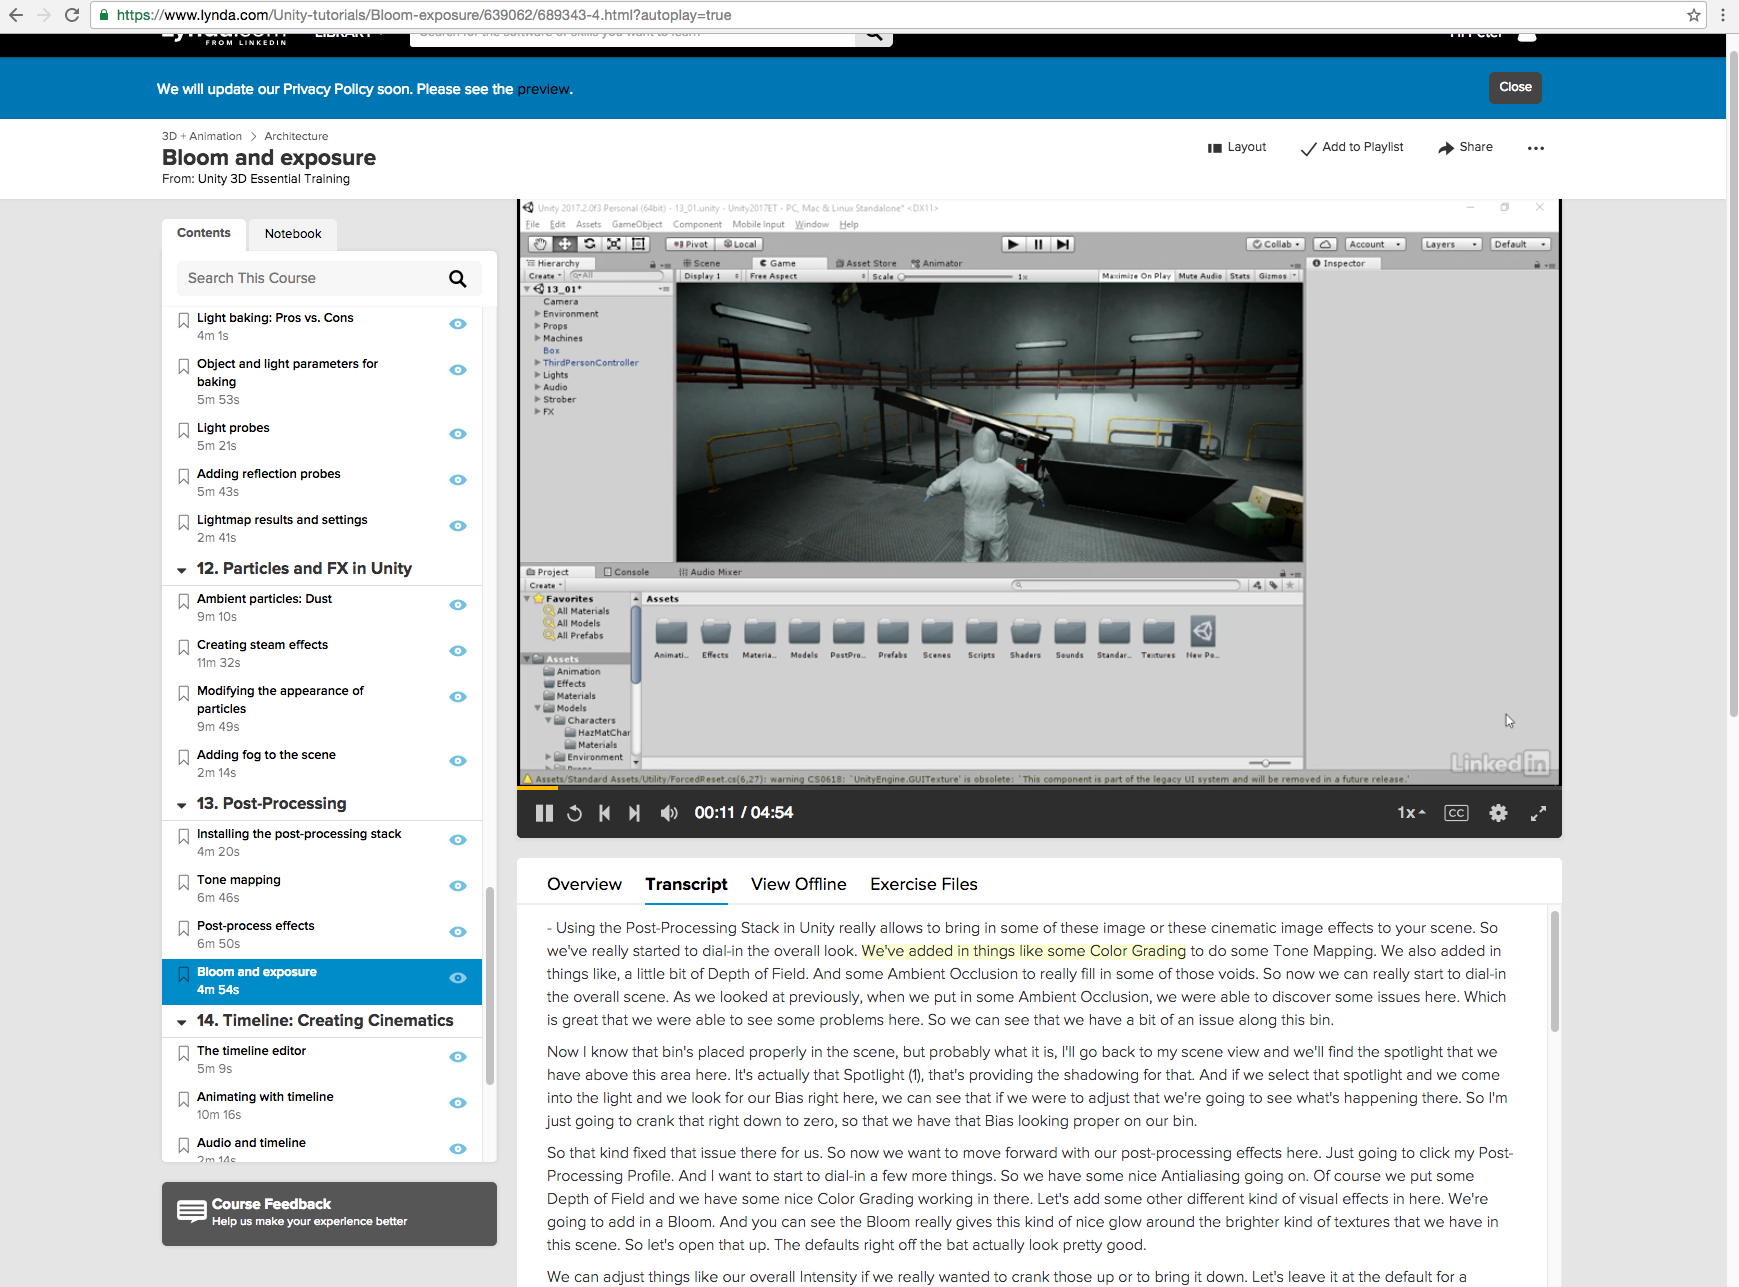Bookmark Creating steam effects video
Screen dimensions: 1739x1287
tap(183, 647)
